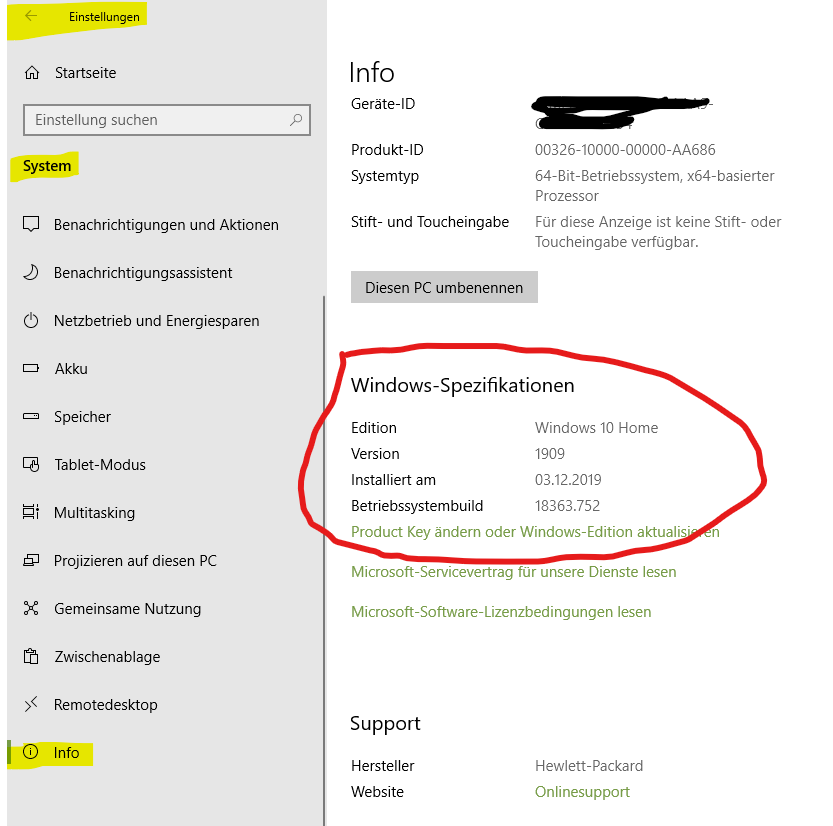Click the Version label
Image resolution: width=833 pixels, height=826 pixels.
coord(375,454)
